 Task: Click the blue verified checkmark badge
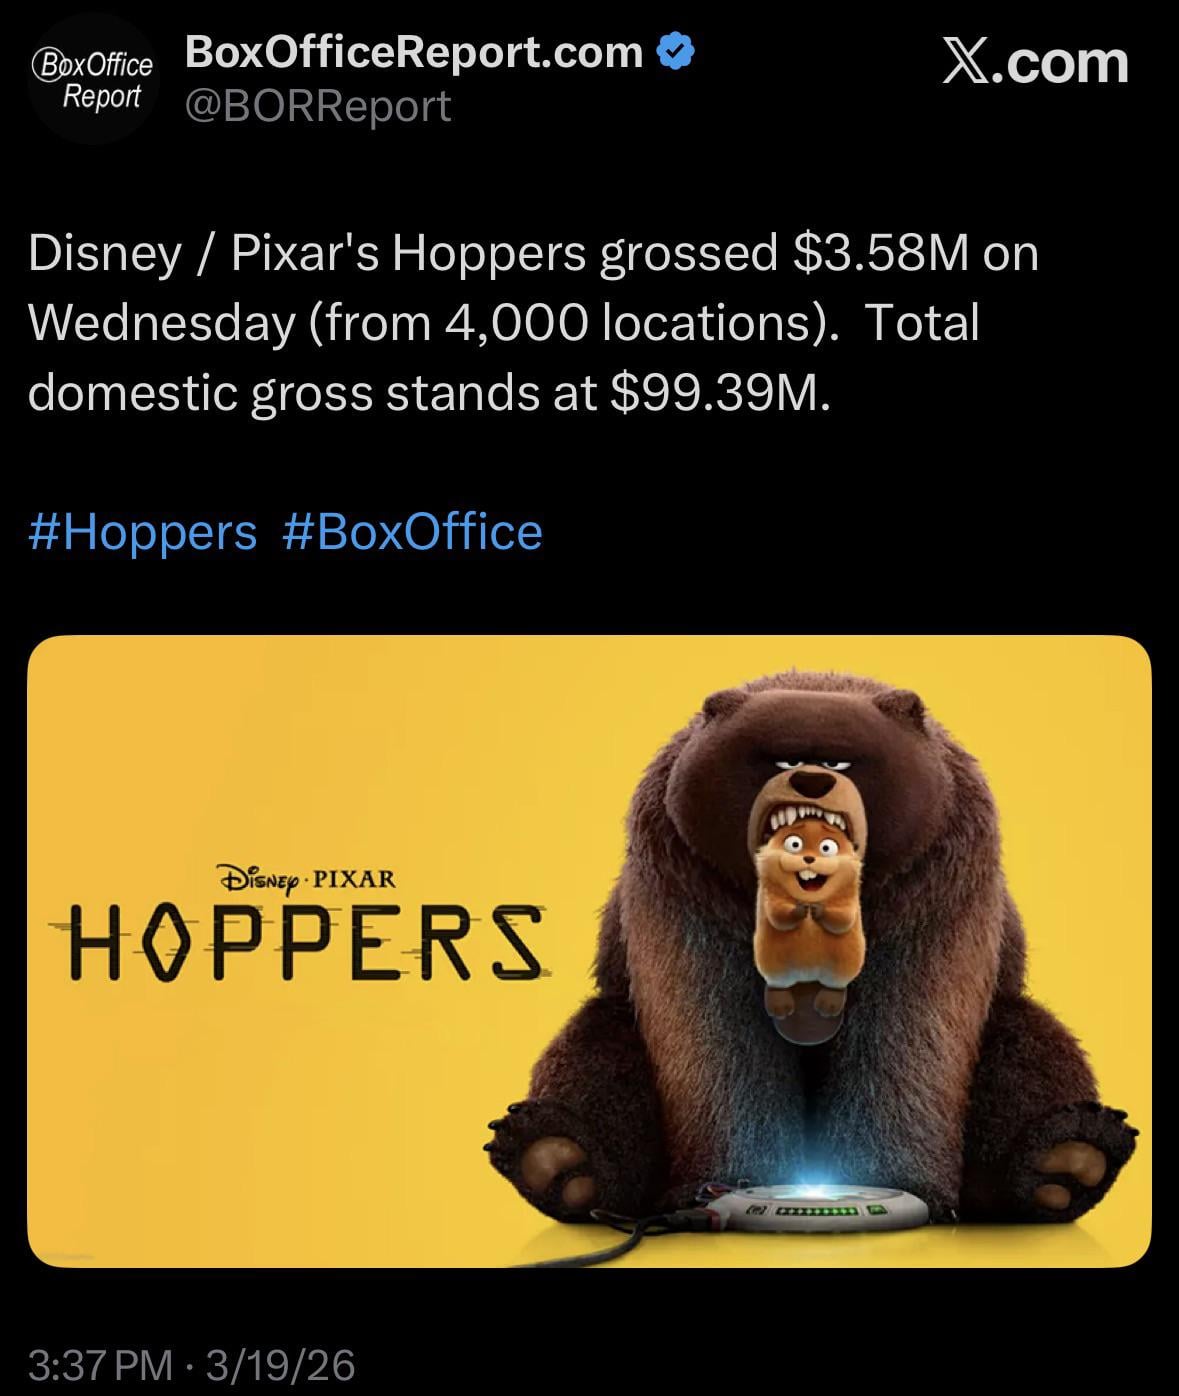[x=676, y=51]
